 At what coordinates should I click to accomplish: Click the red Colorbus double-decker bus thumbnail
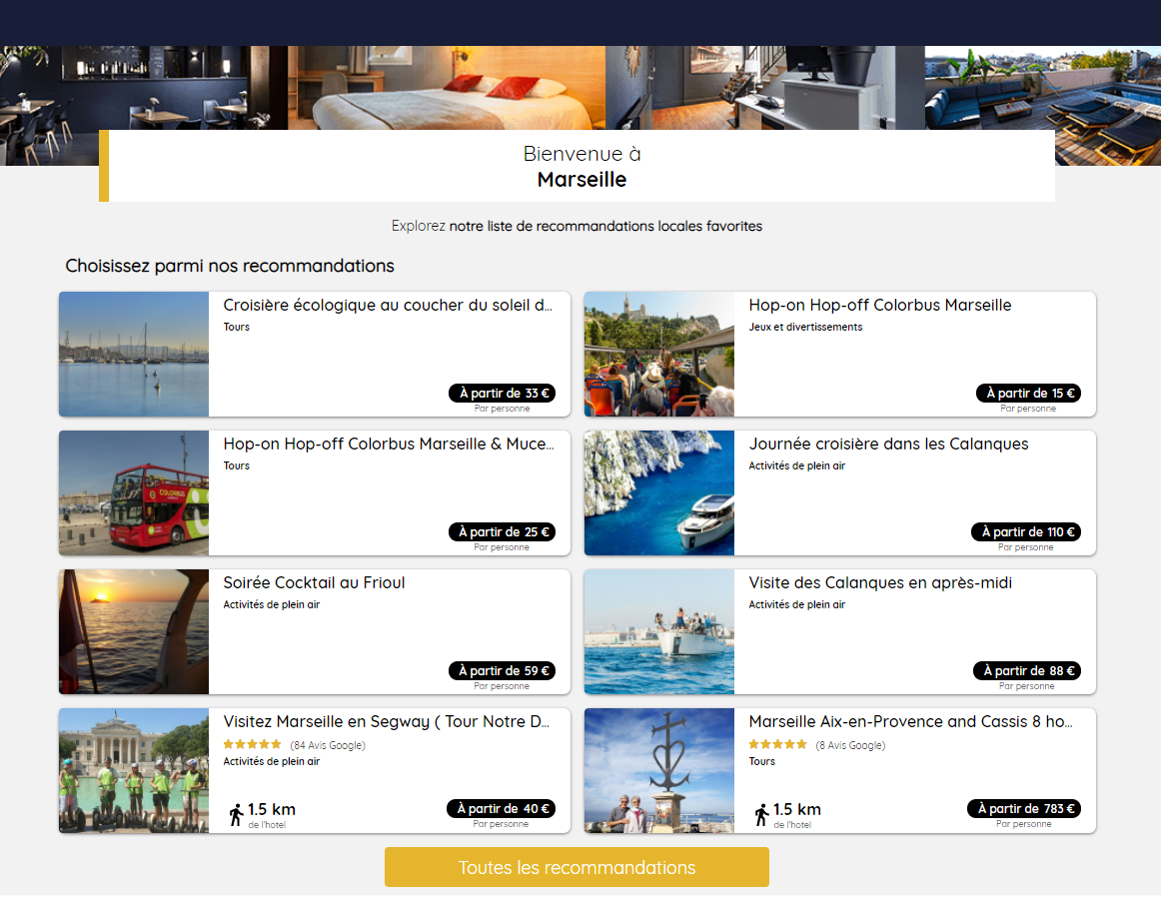(x=134, y=494)
